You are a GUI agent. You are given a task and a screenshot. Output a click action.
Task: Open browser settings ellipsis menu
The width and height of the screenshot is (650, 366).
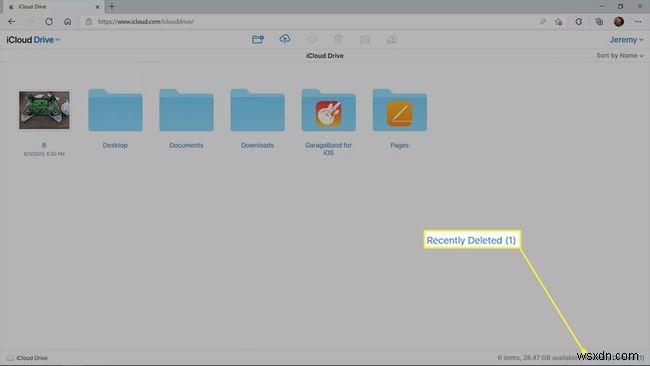[x=638, y=22]
